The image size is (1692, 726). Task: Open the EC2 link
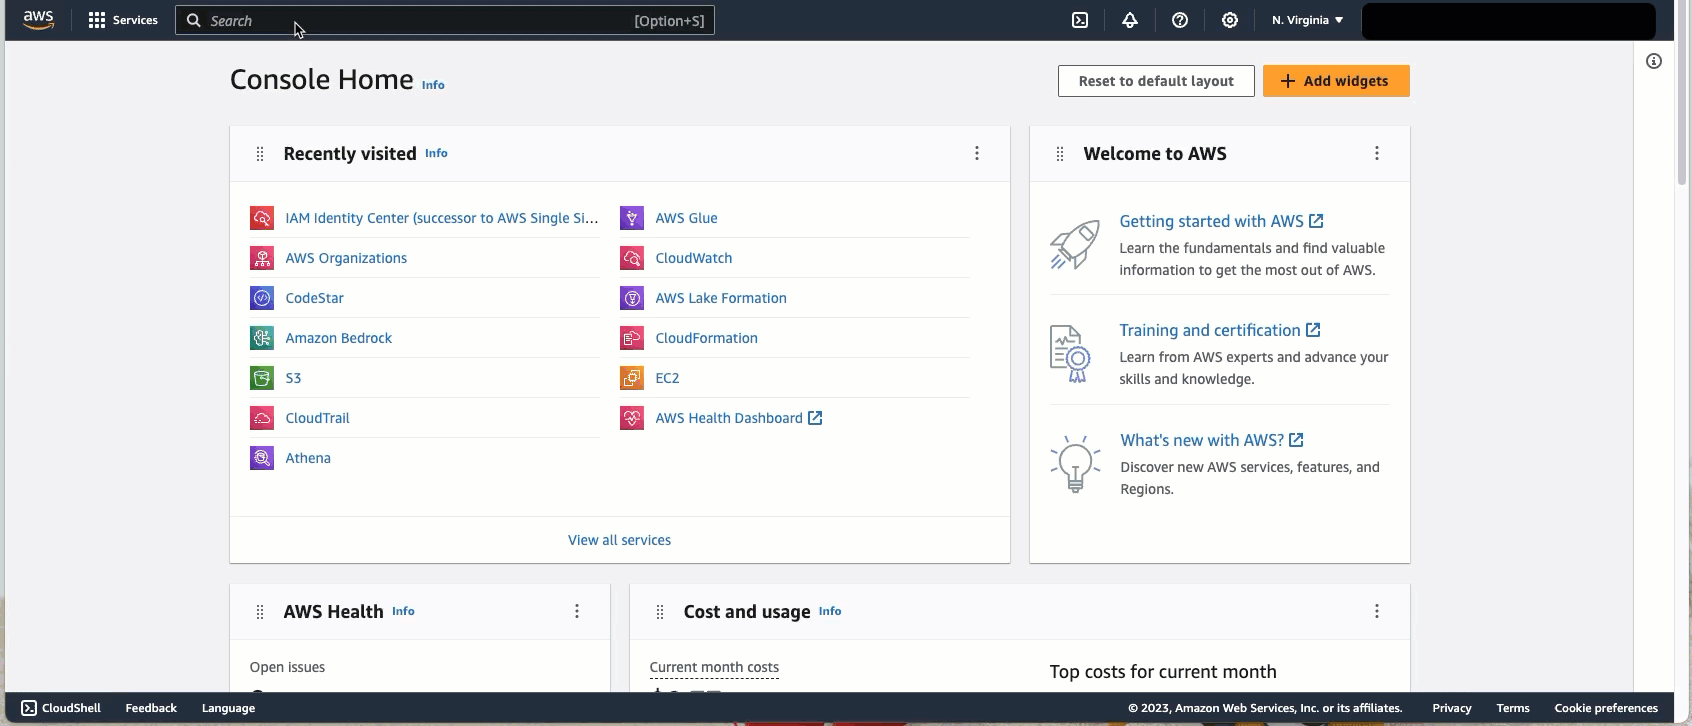click(667, 378)
